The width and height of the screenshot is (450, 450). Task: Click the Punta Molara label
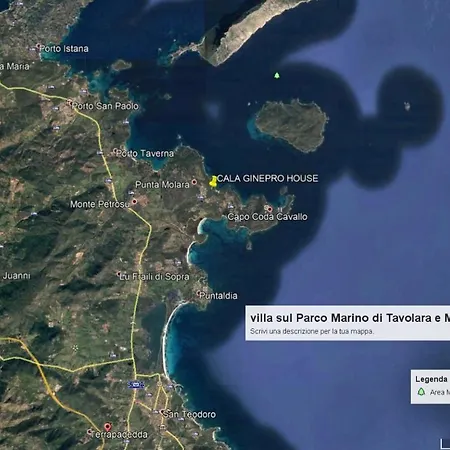(x=162, y=185)
